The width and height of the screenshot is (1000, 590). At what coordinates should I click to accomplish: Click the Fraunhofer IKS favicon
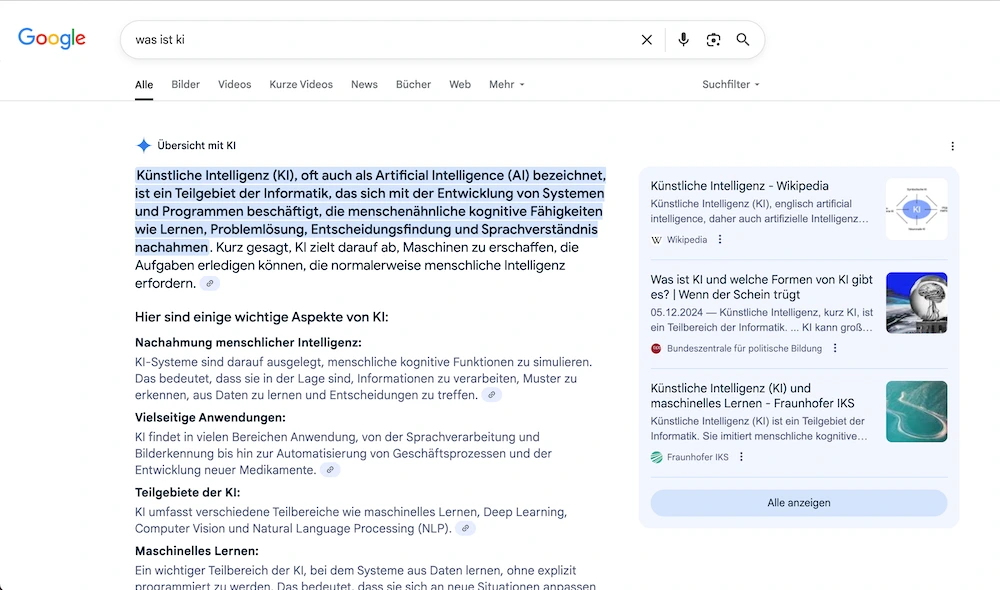[x=656, y=457]
